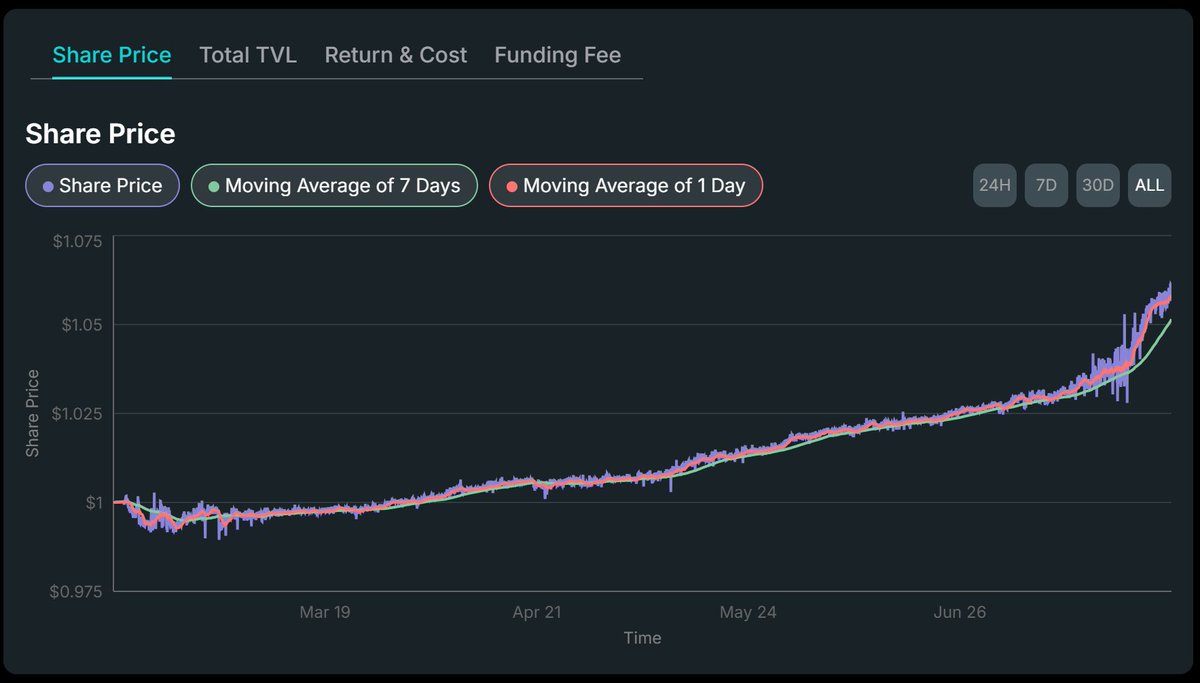Viewport: 1200px width, 683px height.
Task: Toggle the Share Price series legend
Action: (102, 186)
